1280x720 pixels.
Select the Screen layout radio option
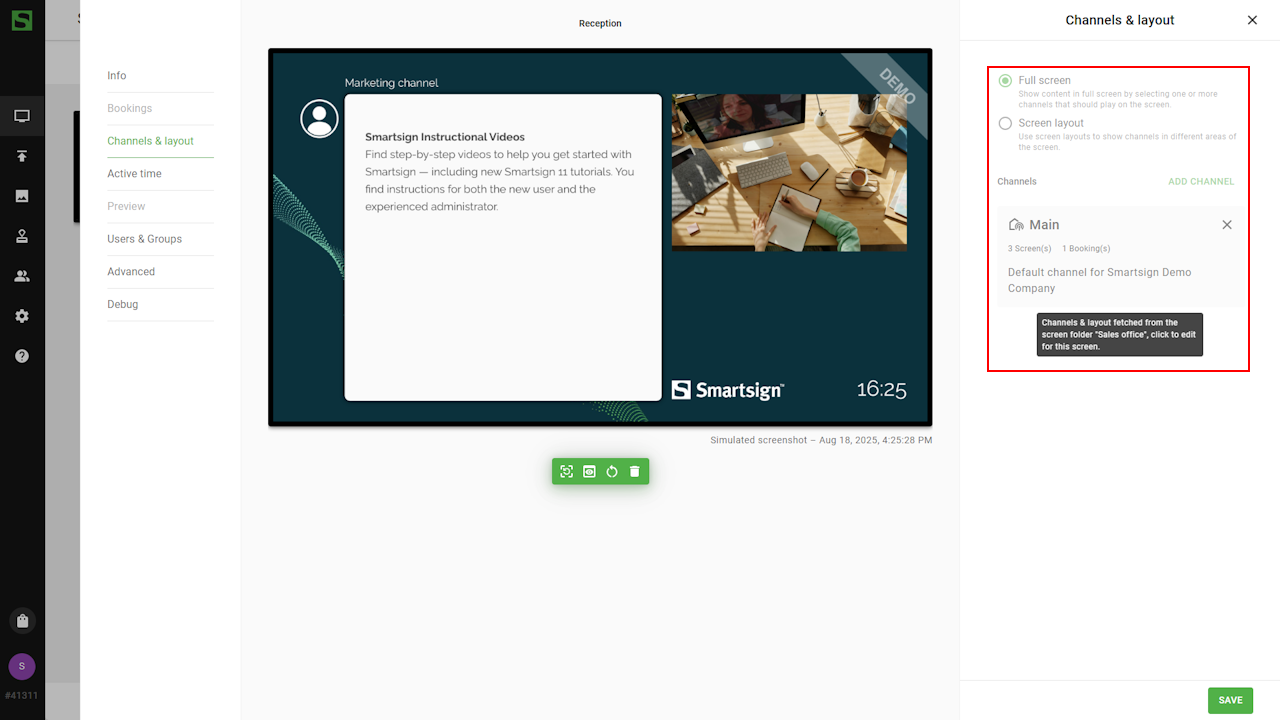pyautogui.click(x=1005, y=124)
